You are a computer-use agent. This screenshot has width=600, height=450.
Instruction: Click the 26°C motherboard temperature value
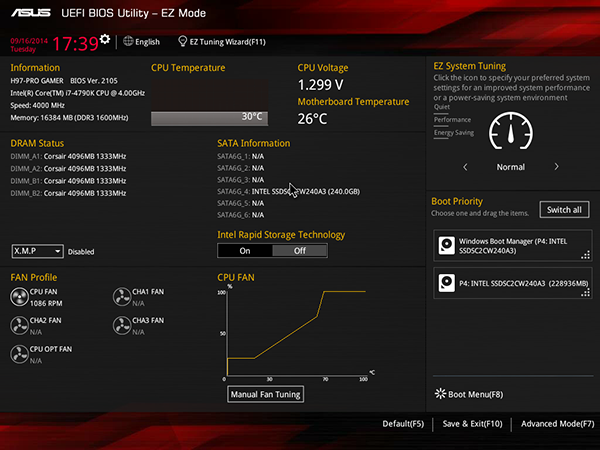coord(312,119)
